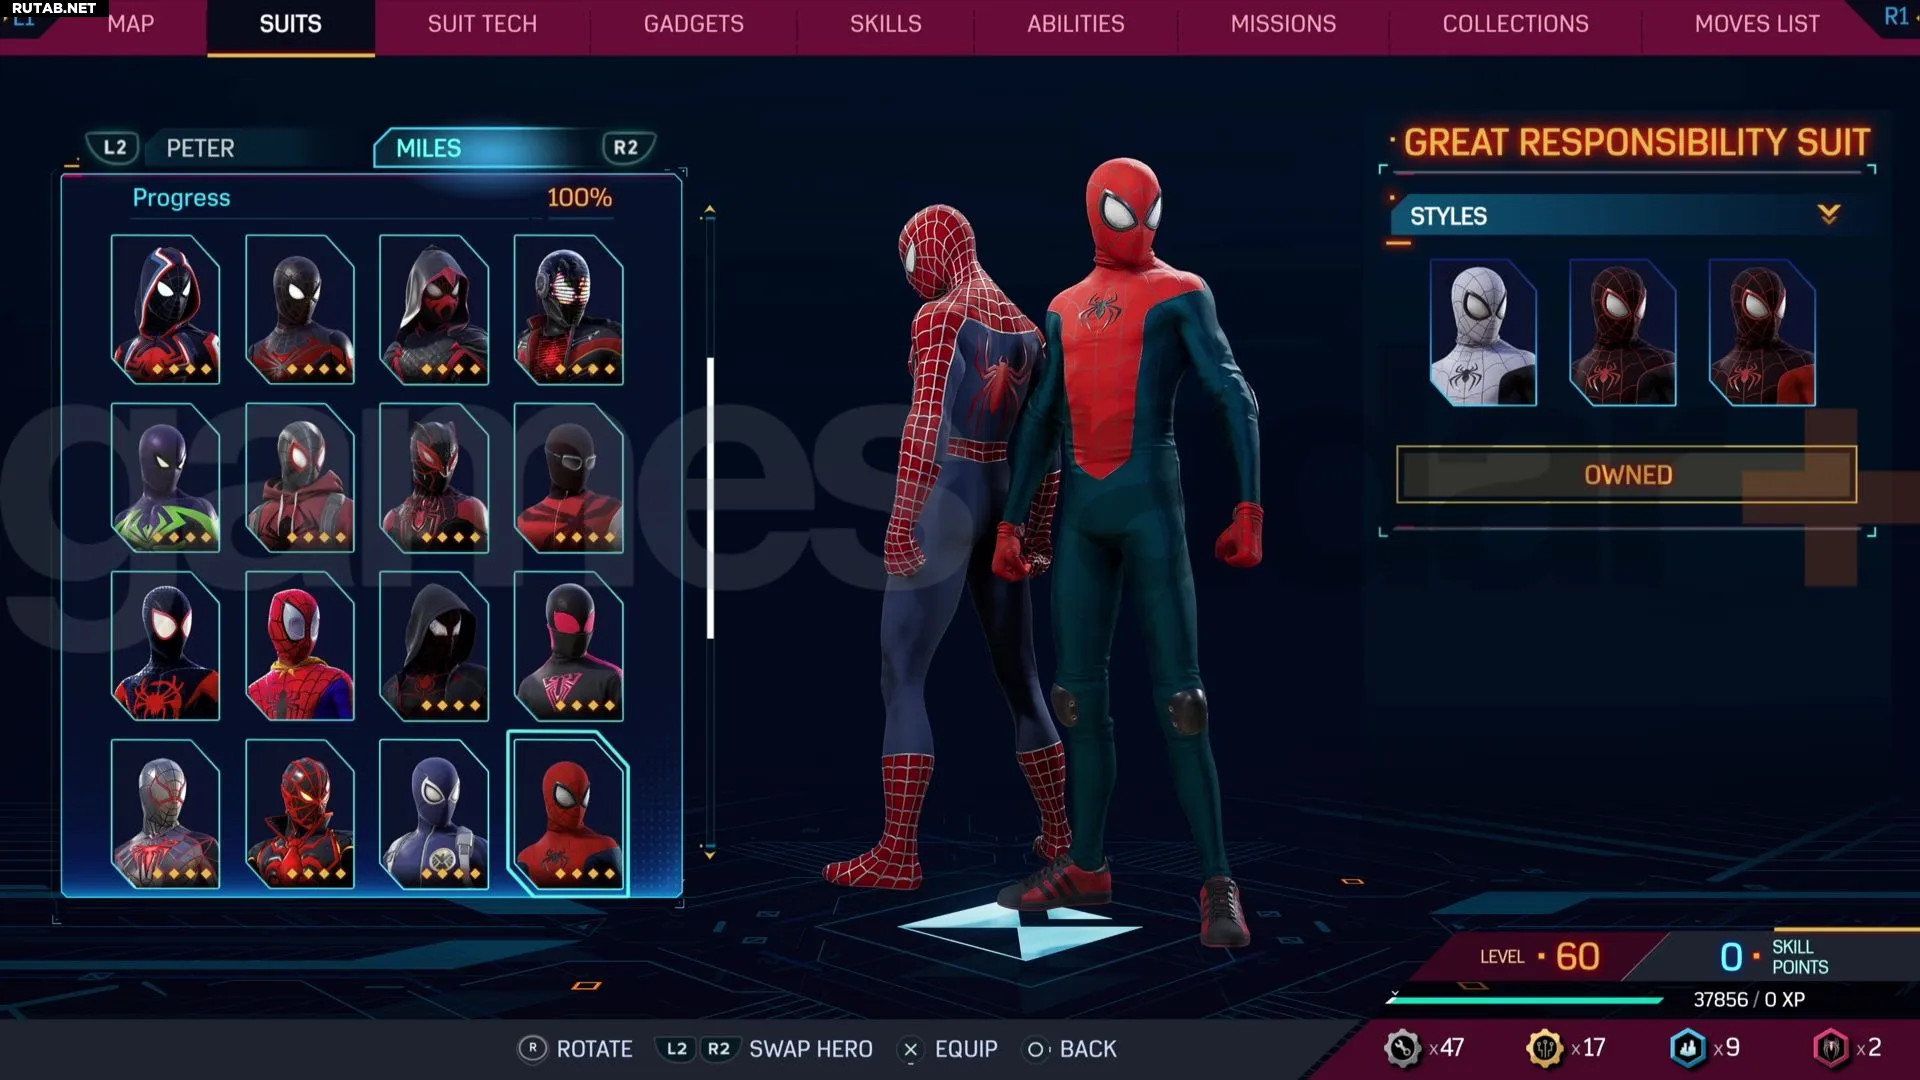Expand the STYLES section chevron
1920x1080 pixels.
coord(1829,214)
